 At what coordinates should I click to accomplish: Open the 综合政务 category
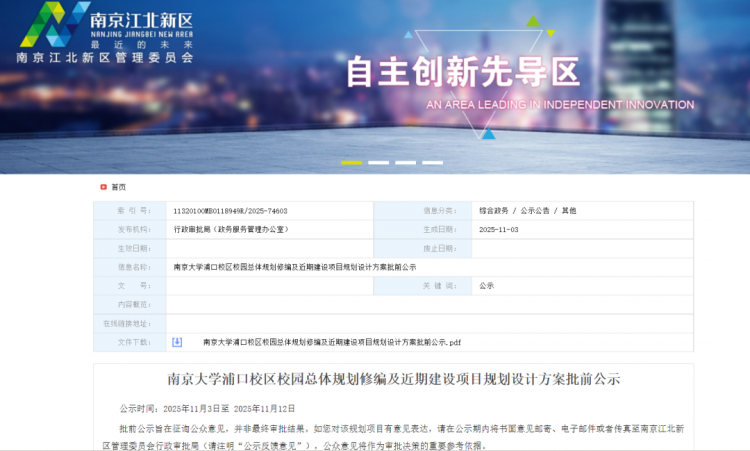tap(494, 211)
